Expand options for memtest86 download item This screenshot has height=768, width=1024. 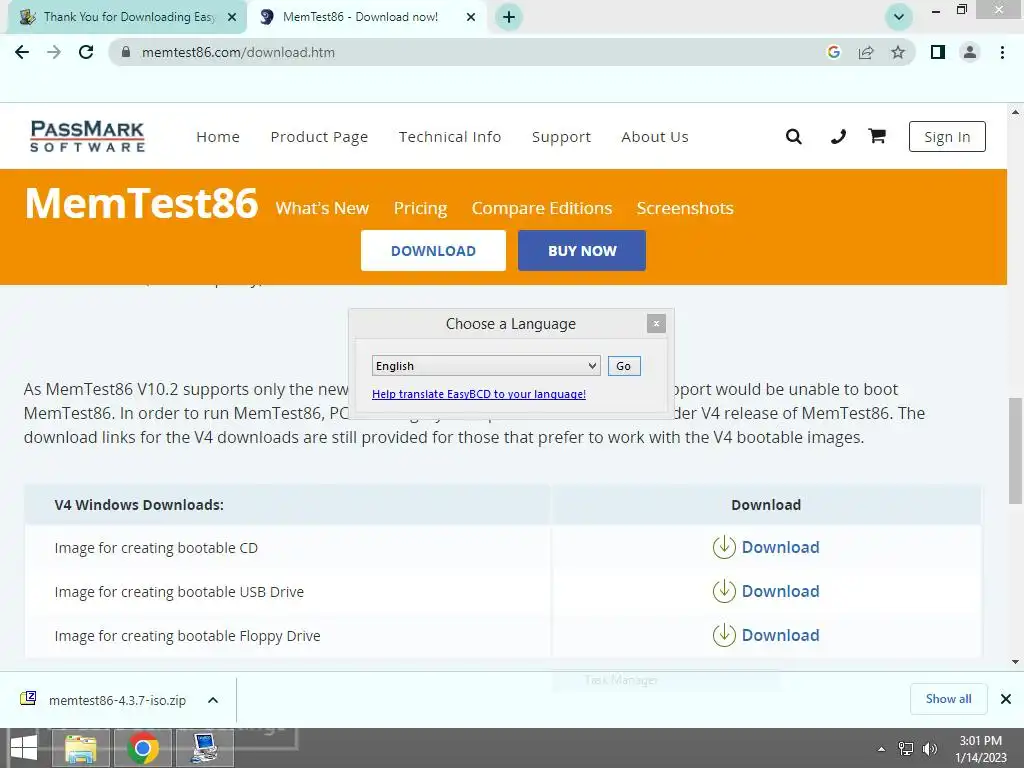click(x=213, y=700)
